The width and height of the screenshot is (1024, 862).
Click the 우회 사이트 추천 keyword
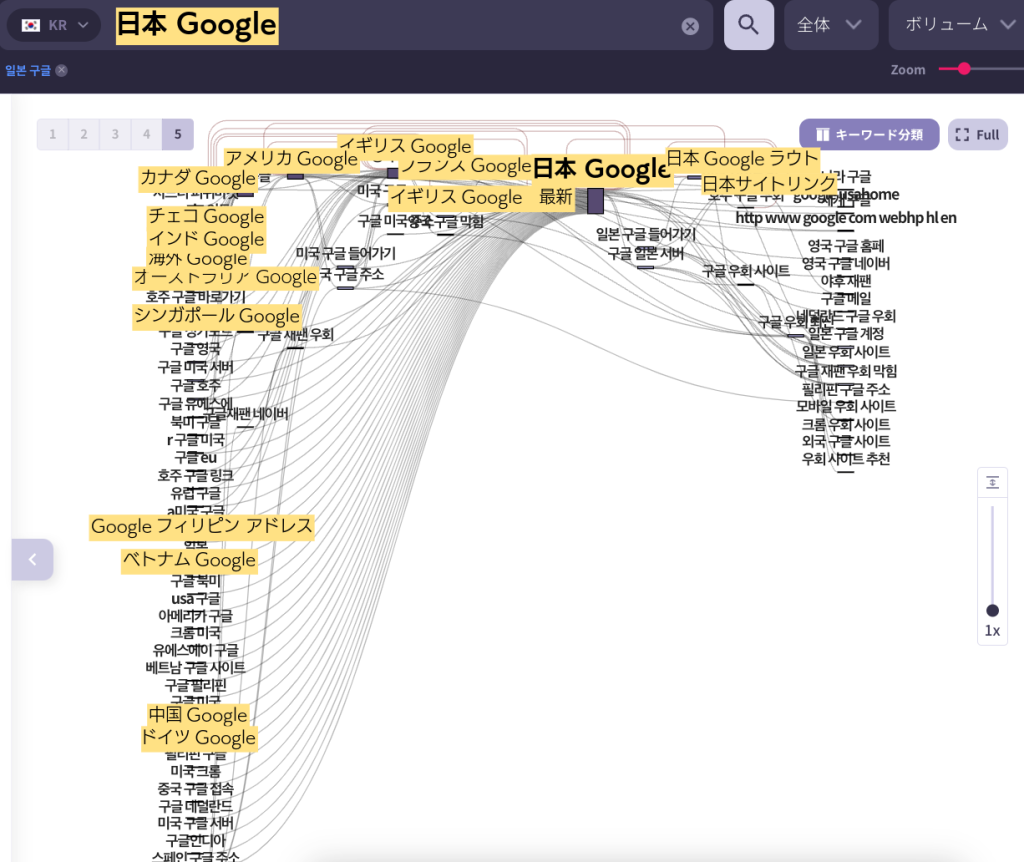(x=846, y=458)
